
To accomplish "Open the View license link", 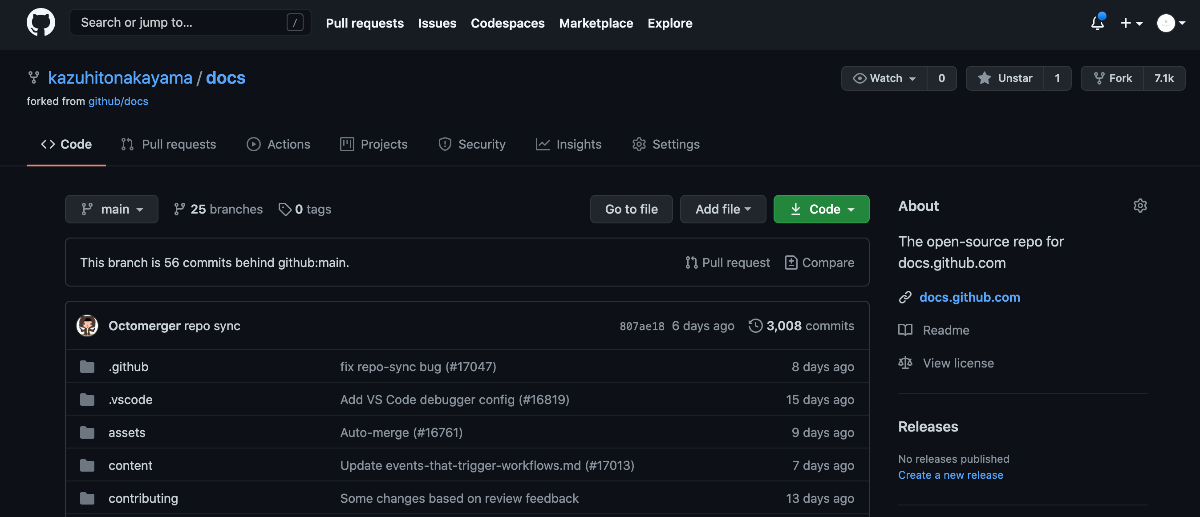I will (x=958, y=363).
